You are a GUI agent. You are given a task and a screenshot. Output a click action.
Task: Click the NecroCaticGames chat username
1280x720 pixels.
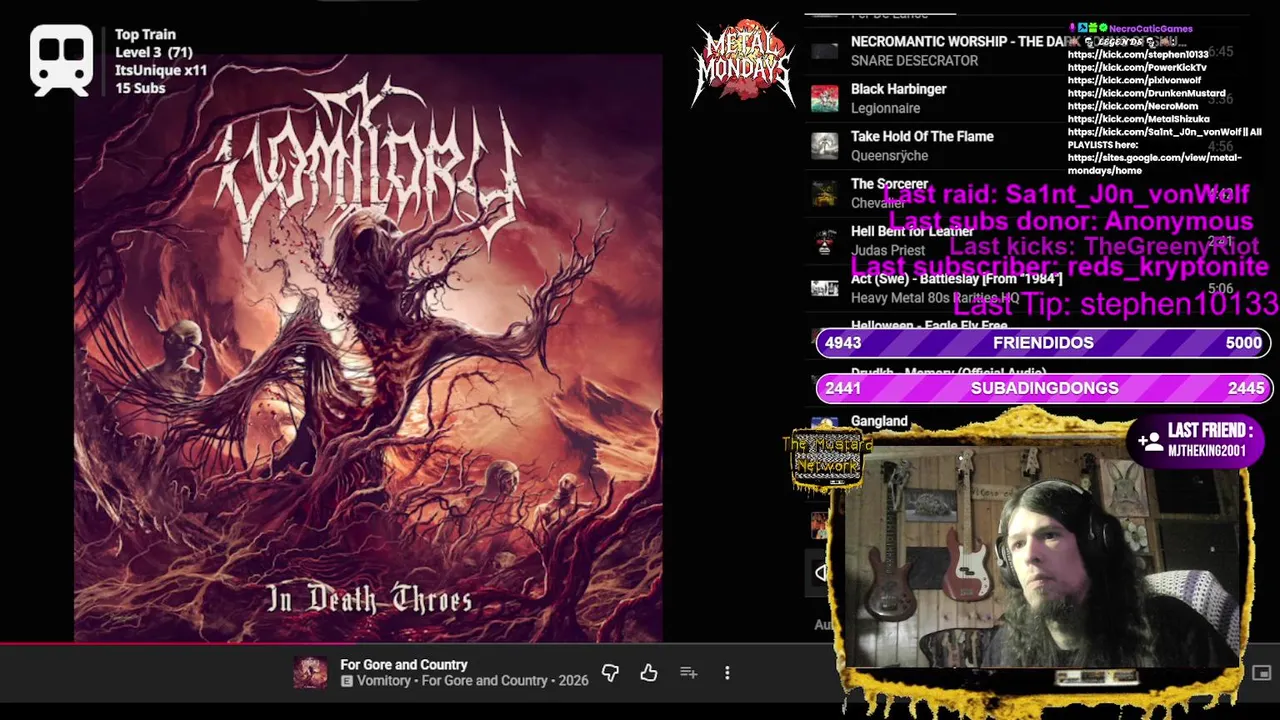(x=1150, y=29)
